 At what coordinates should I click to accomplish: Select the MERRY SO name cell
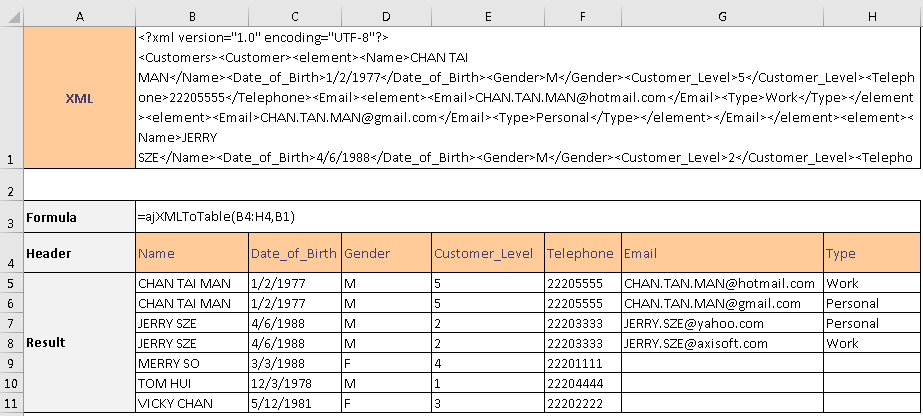(x=191, y=362)
